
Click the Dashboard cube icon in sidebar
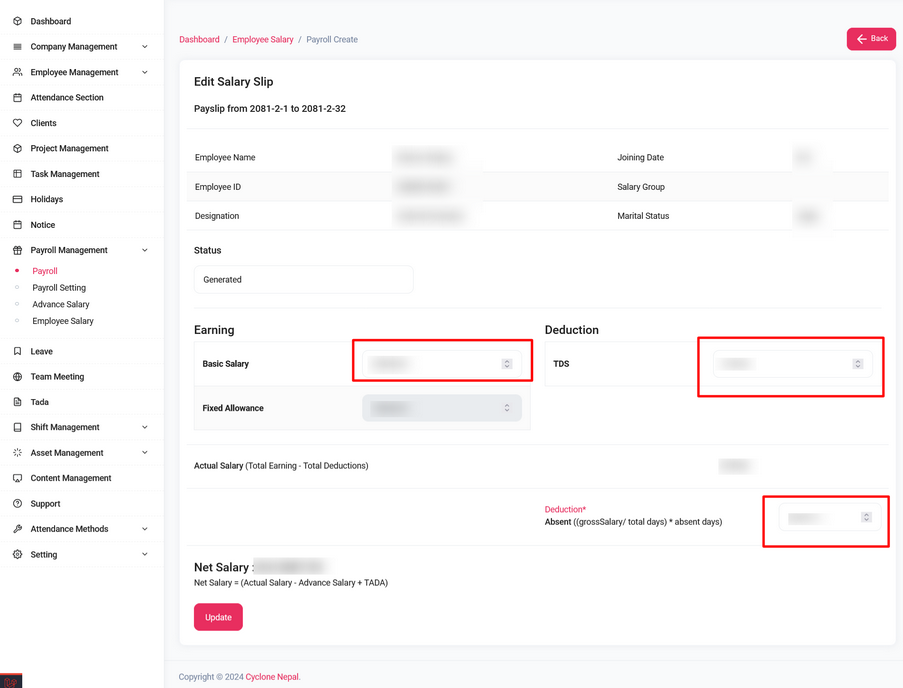click(17, 21)
